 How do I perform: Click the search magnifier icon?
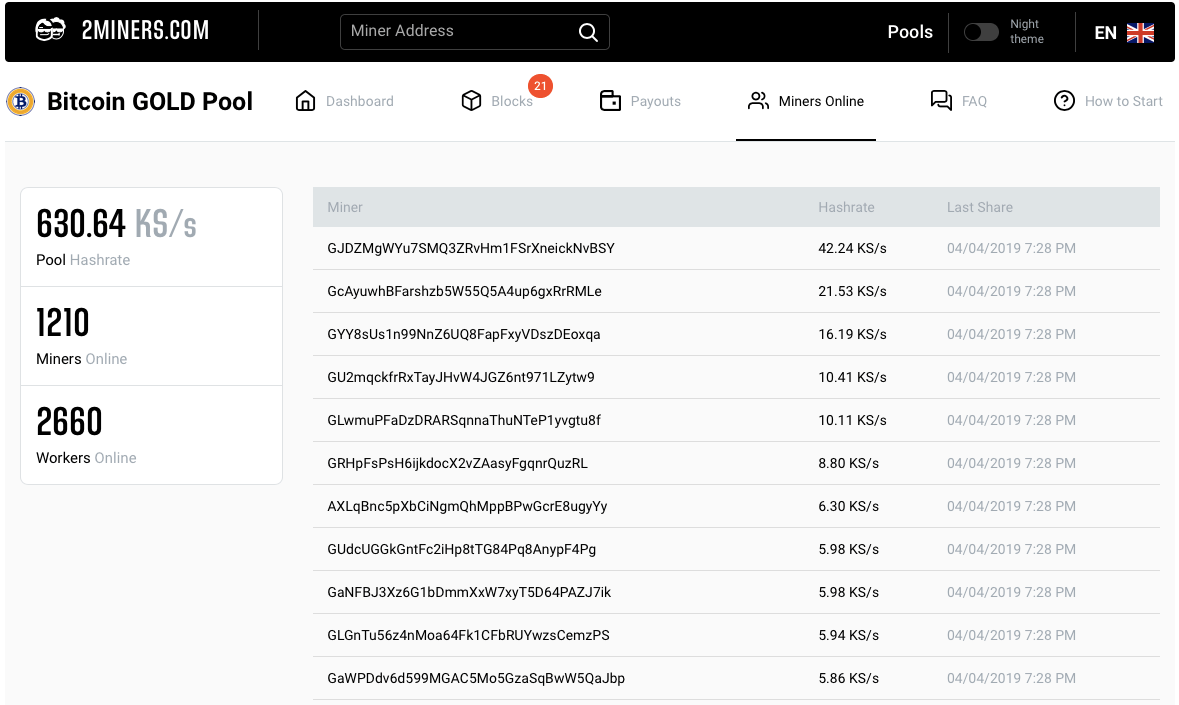pyautogui.click(x=588, y=32)
